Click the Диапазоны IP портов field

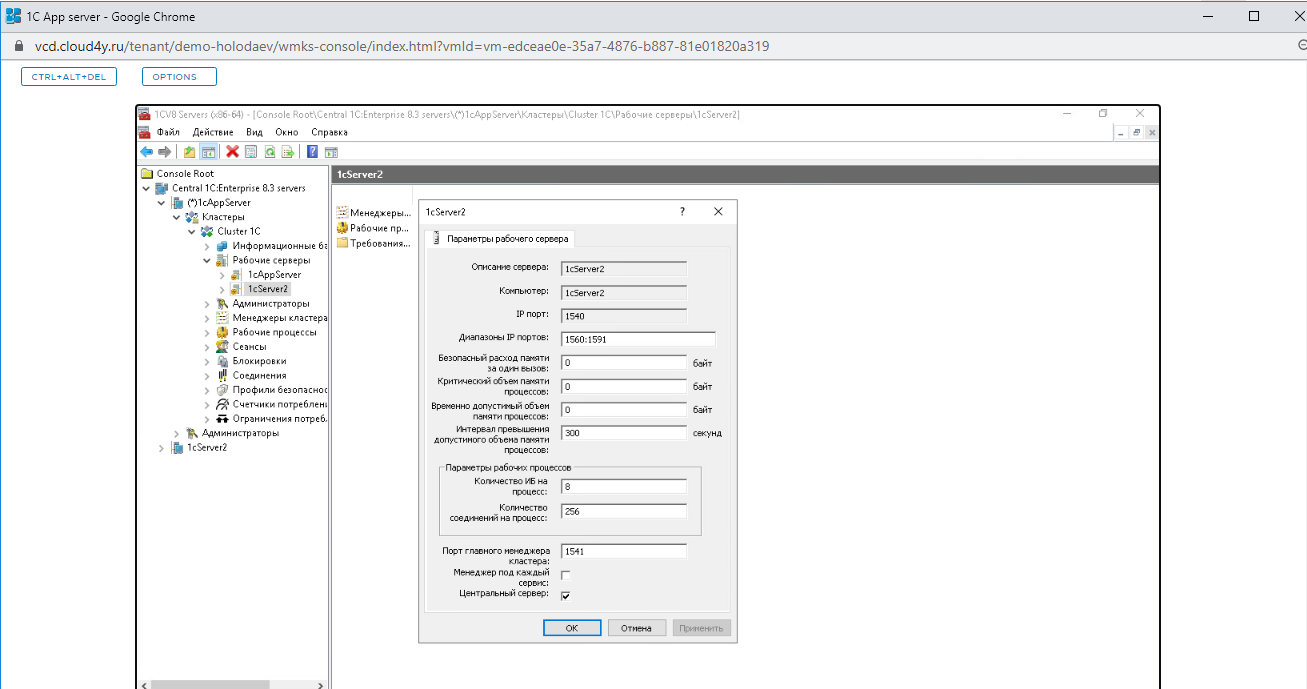pyautogui.click(x=638, y=339)
